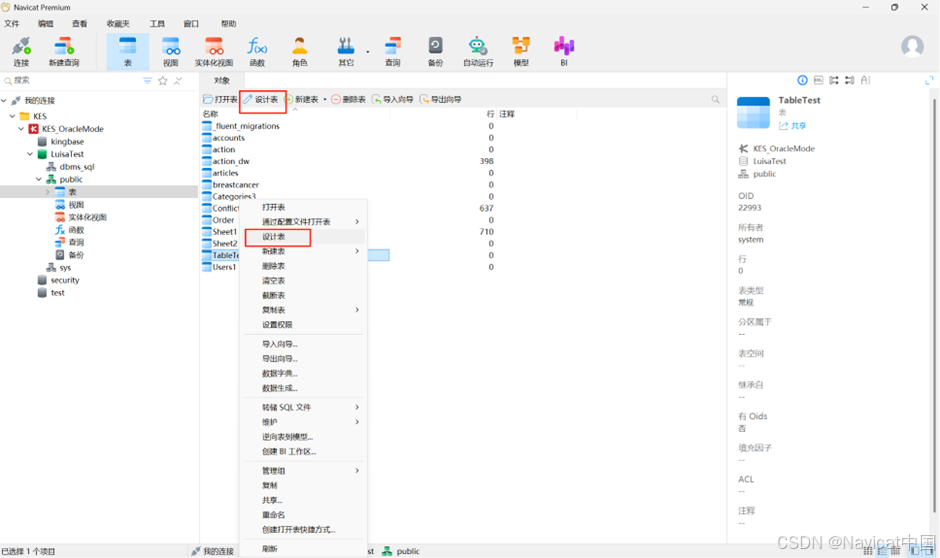Click the info icon atop right panel
The height and width of the screenshot is (558, 940).
(802, 80)
